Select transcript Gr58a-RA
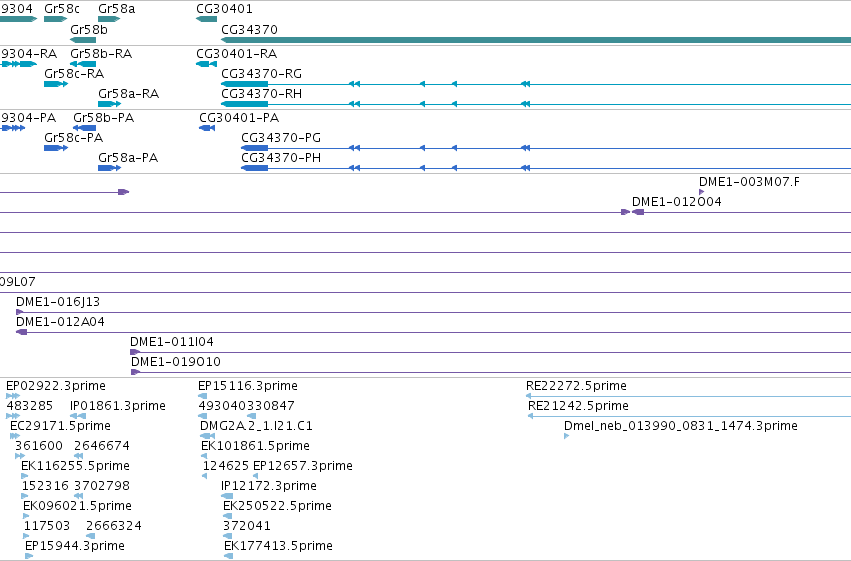This screenshot has height=561, width=851. pos(109,104)
